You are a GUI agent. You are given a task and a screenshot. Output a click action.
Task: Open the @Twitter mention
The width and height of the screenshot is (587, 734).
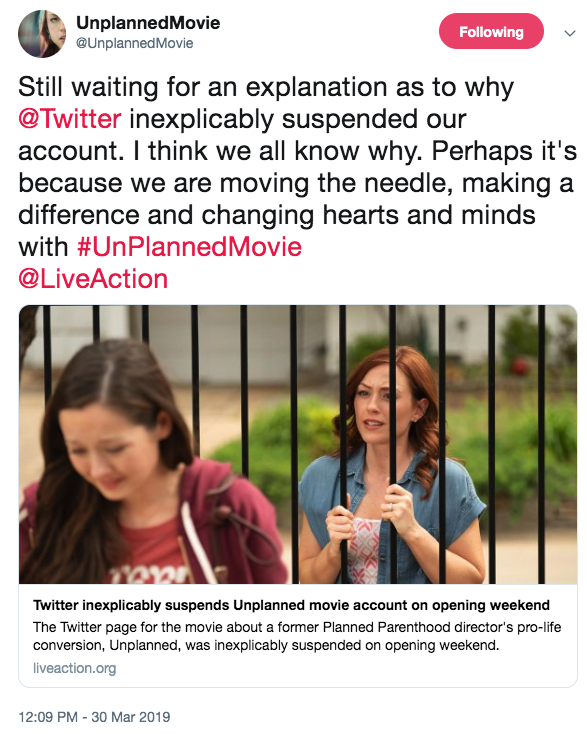click(x=70, y=118)
